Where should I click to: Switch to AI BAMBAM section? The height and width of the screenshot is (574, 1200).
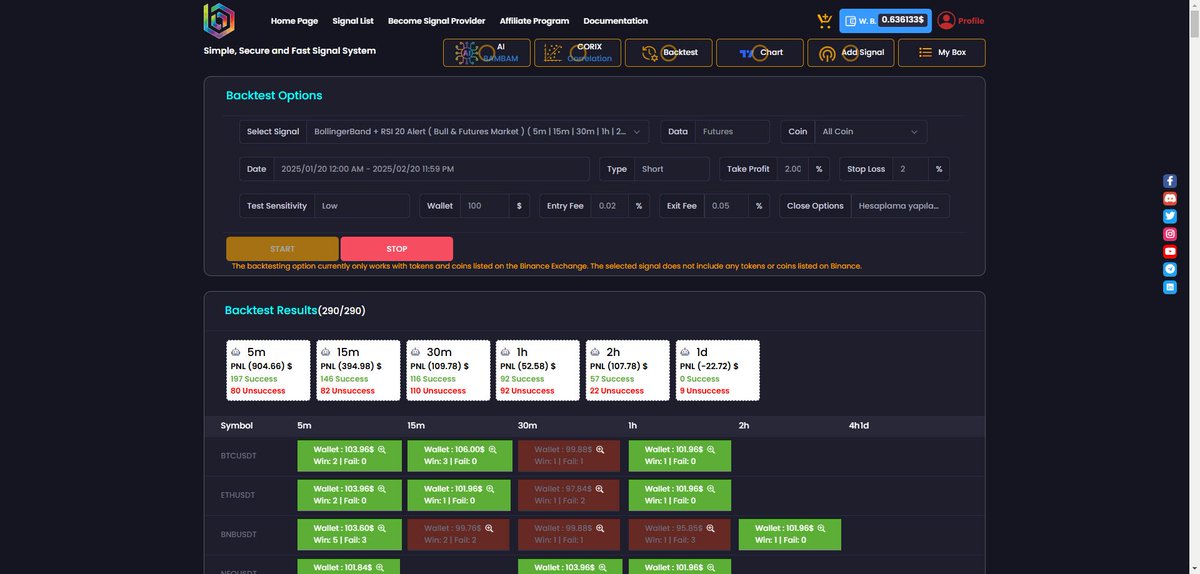[487, 53]
